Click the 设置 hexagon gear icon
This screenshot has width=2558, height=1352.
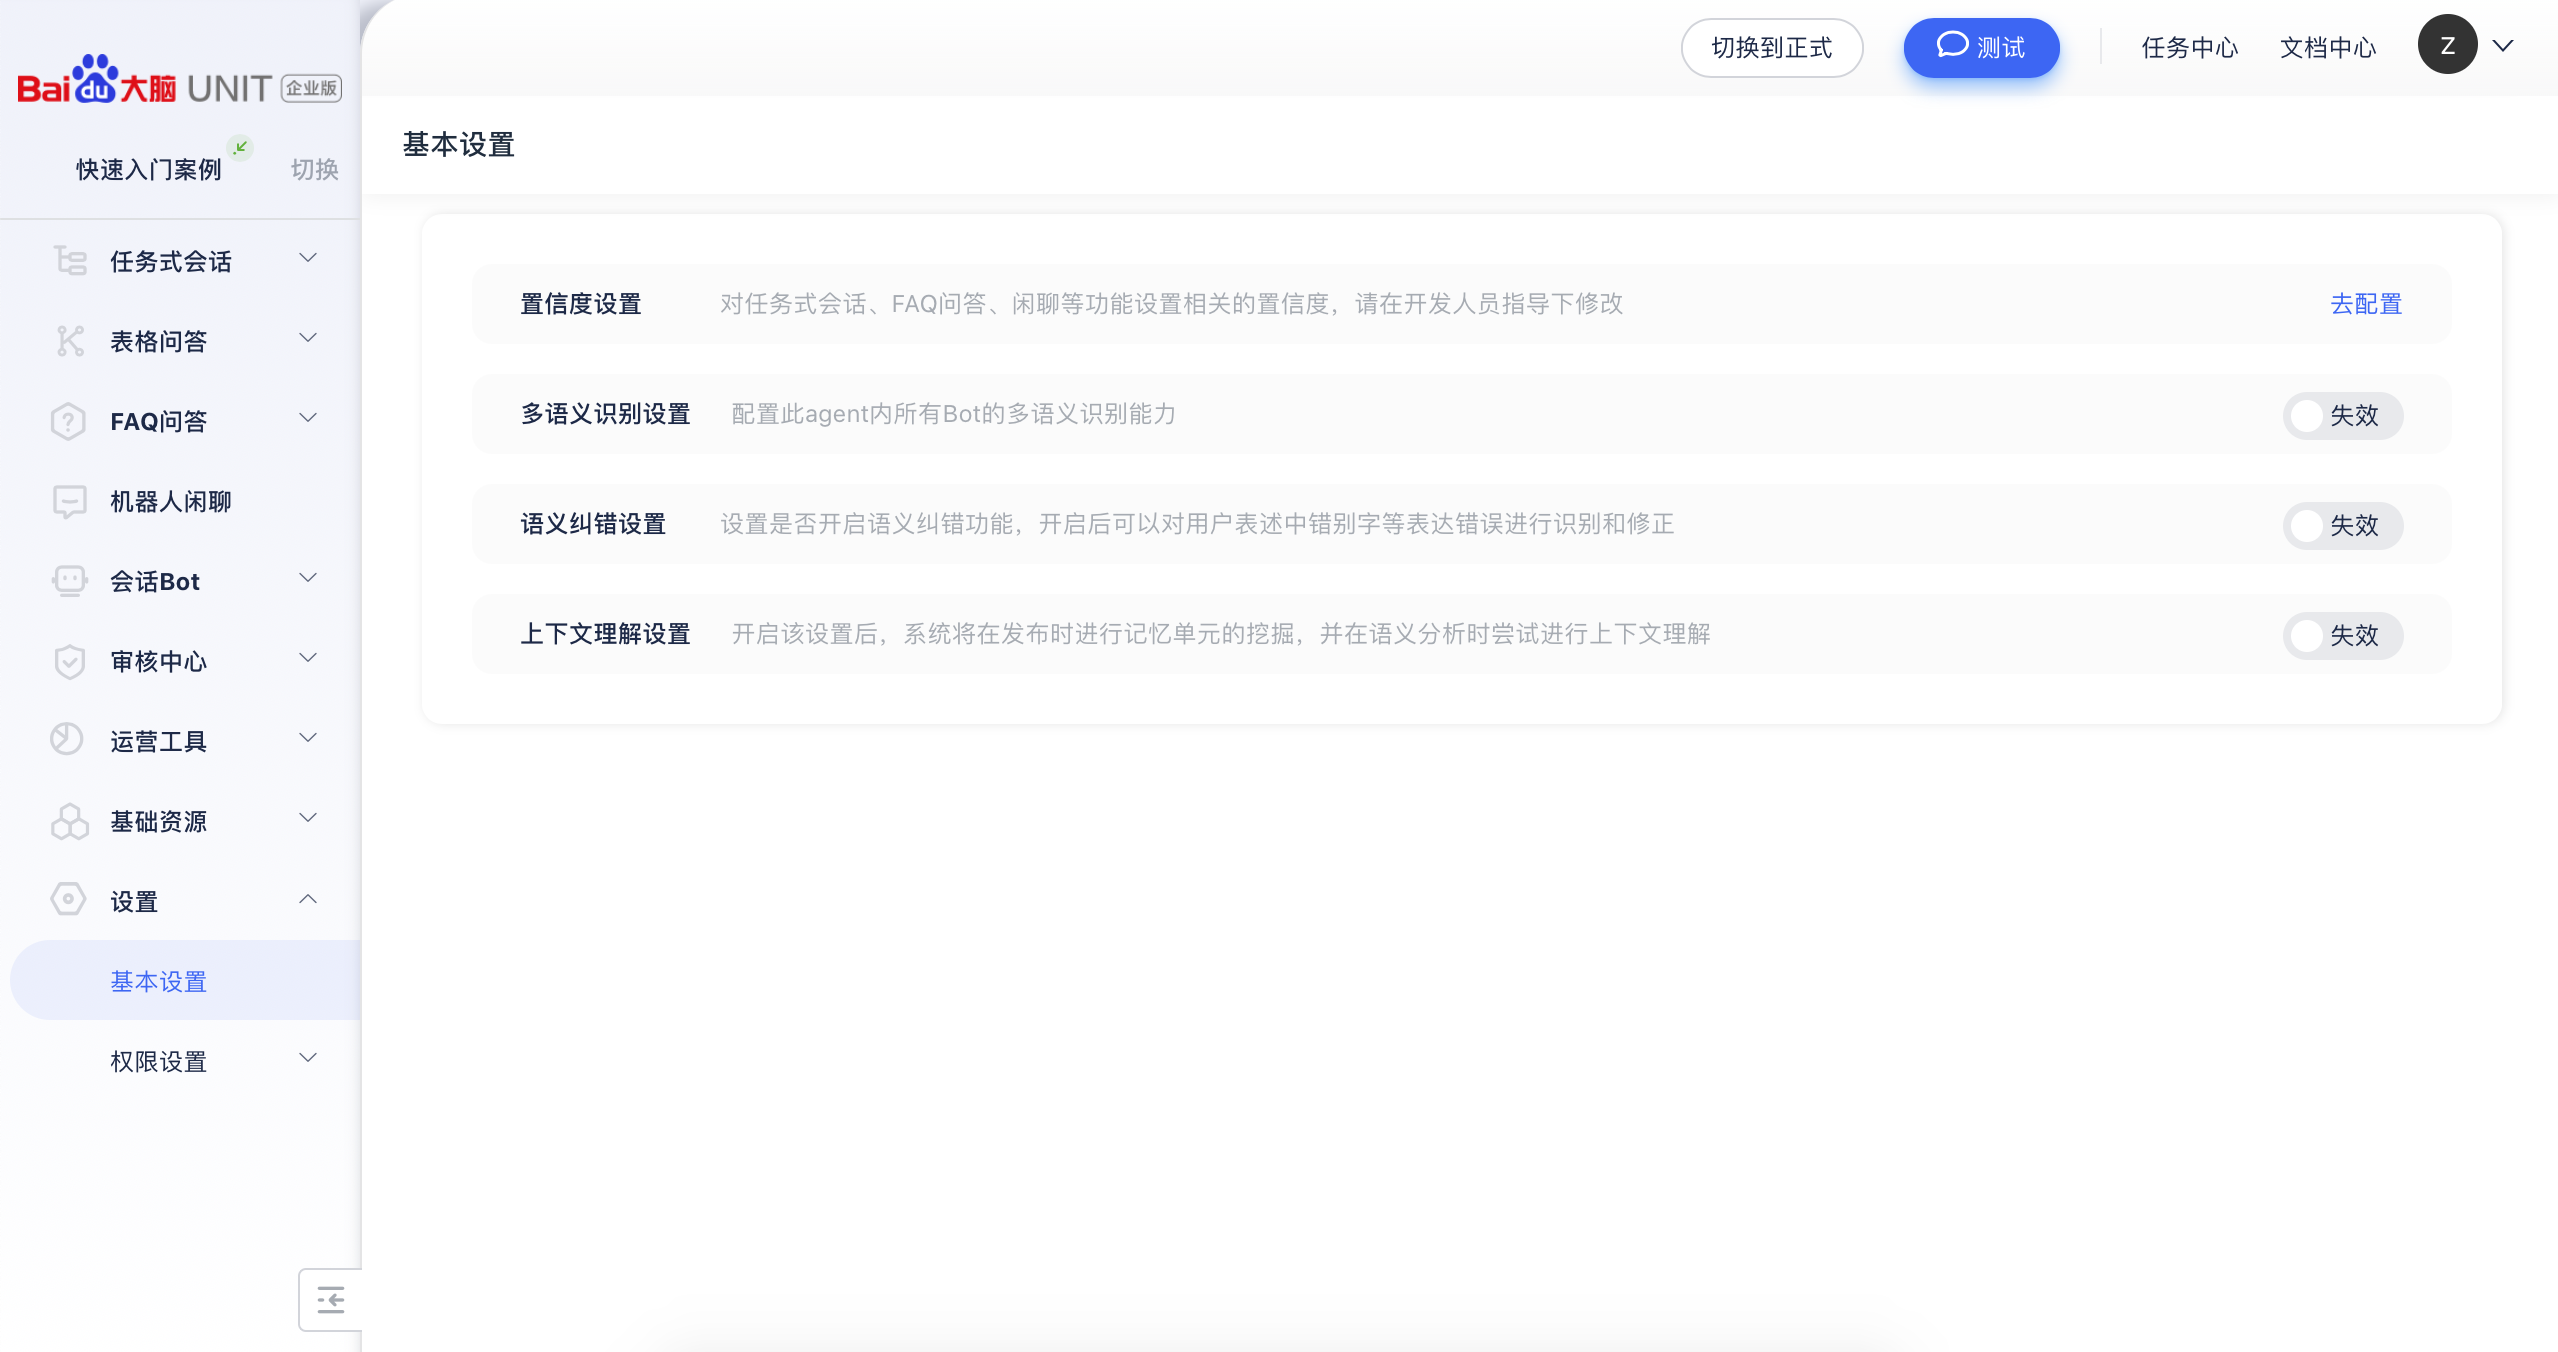coord(68,899)
